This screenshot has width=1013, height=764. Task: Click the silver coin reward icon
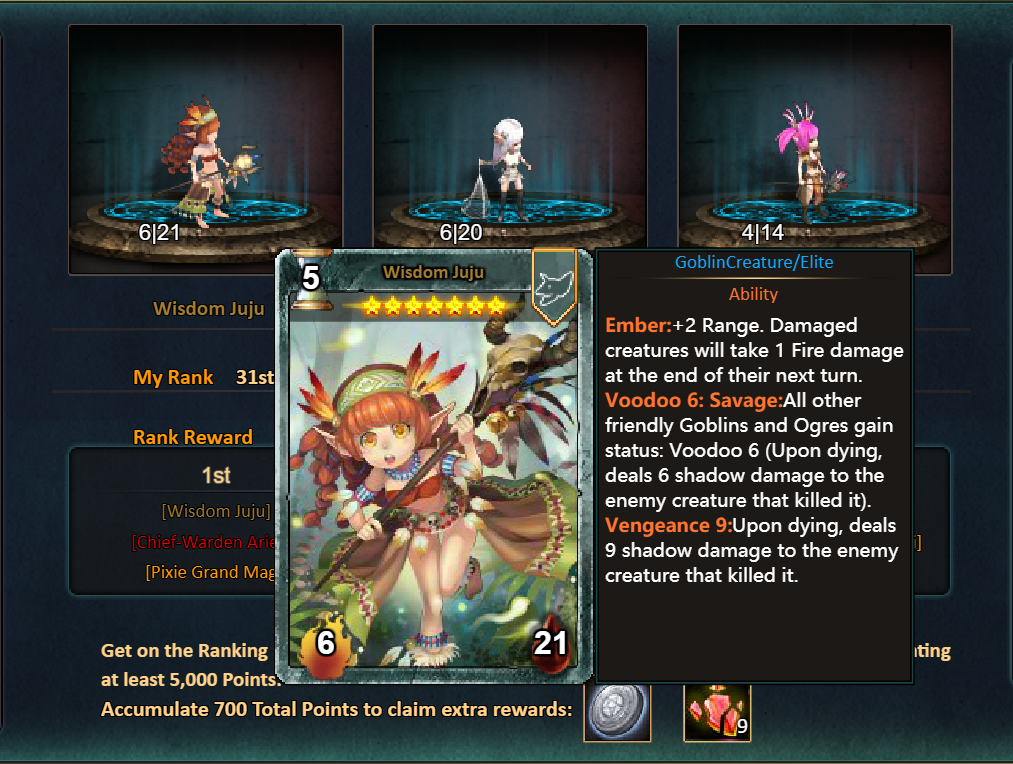pyautogui.click(x=617, y=712)
